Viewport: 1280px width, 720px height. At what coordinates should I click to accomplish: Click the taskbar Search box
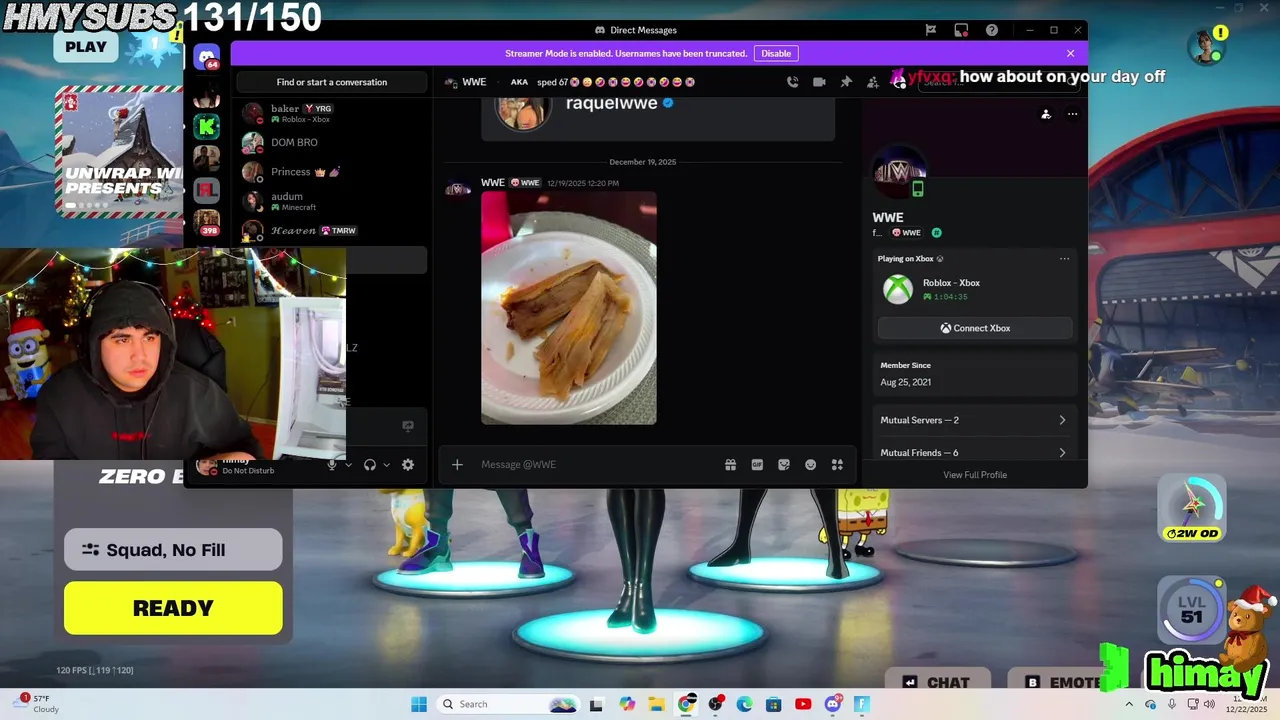(x=508, y=704)
